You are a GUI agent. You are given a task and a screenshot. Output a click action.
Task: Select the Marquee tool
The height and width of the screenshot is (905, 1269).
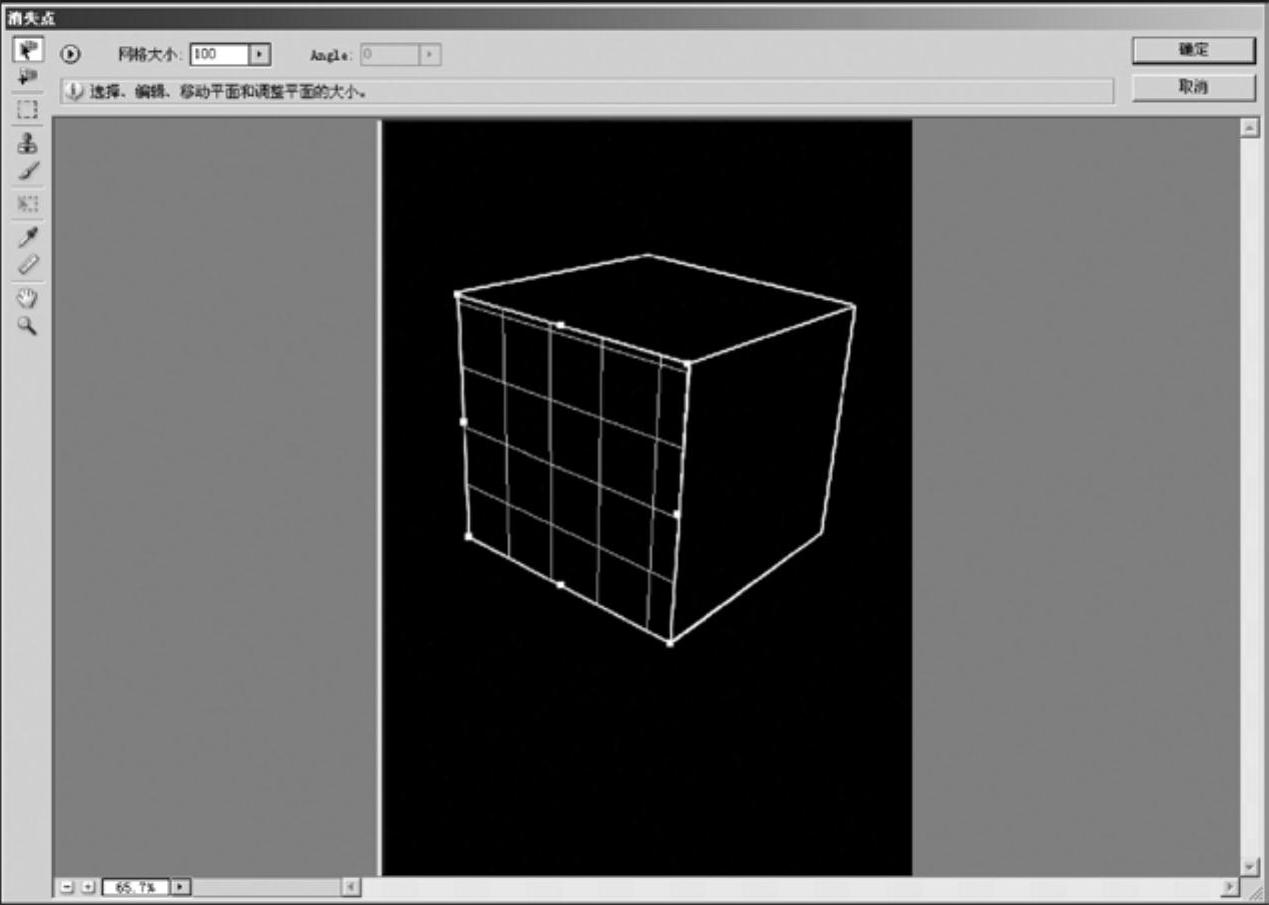pyautogui.click(x=27, y=109)
